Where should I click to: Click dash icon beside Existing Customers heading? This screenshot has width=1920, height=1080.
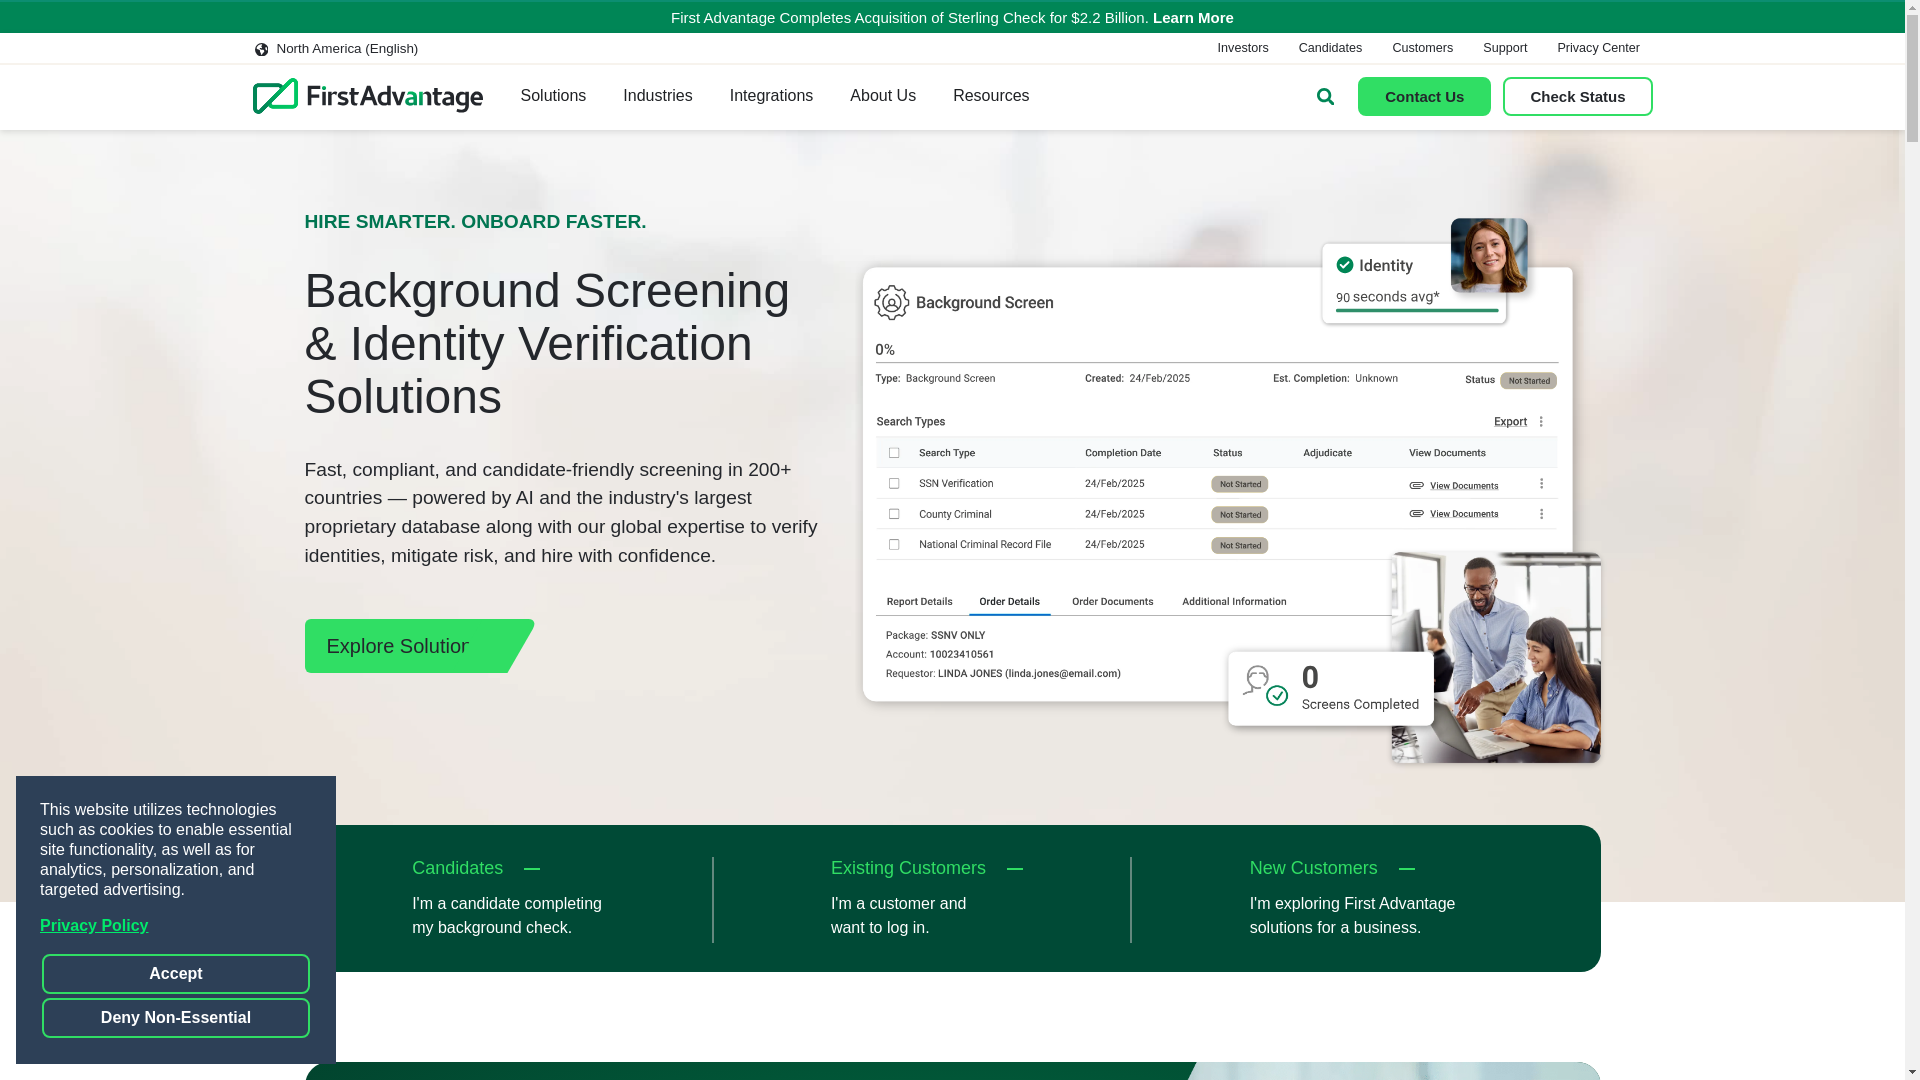point(1015,869)
